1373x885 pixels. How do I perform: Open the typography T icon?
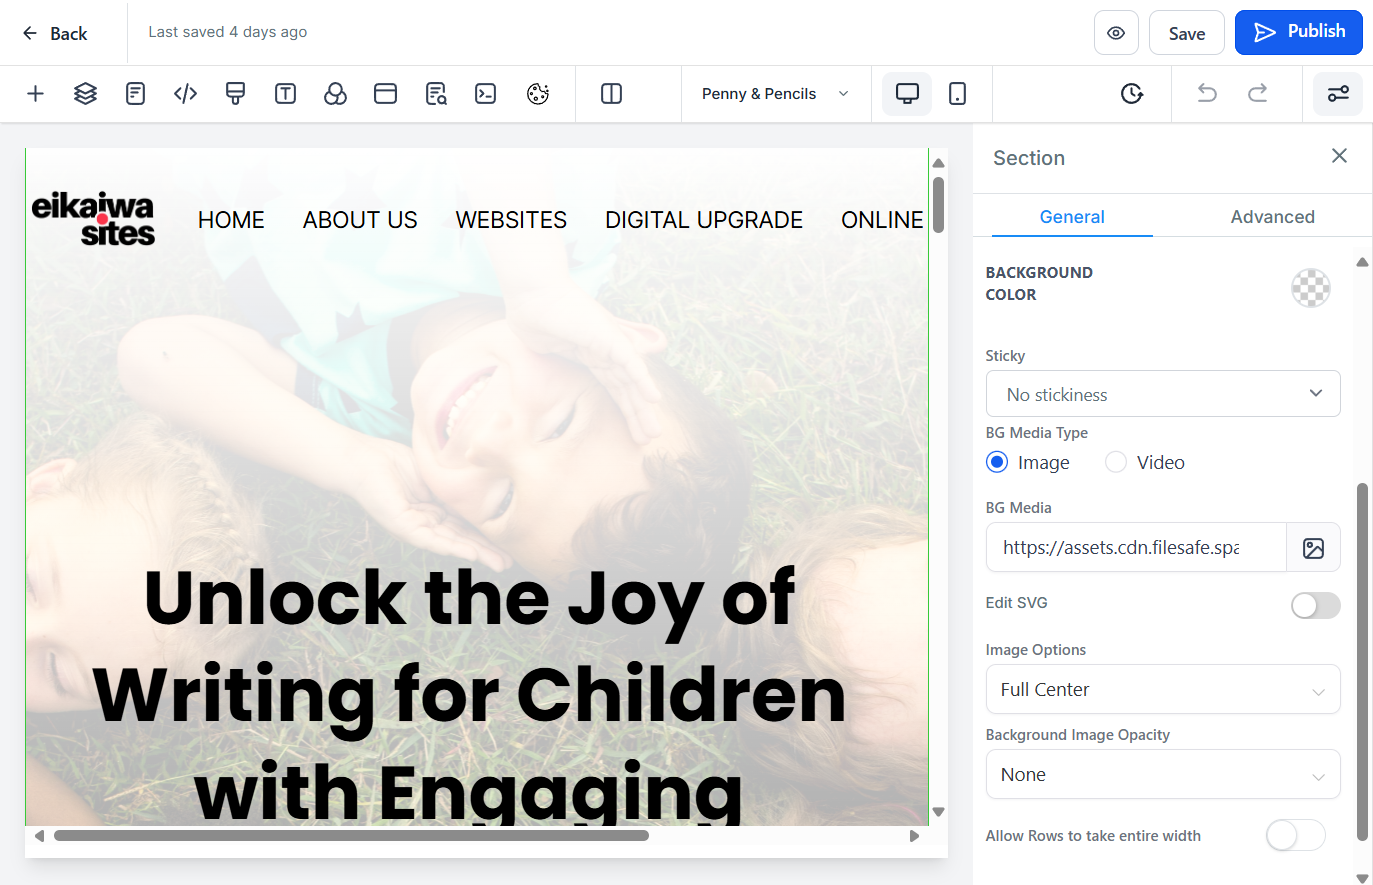pos(285,94)
